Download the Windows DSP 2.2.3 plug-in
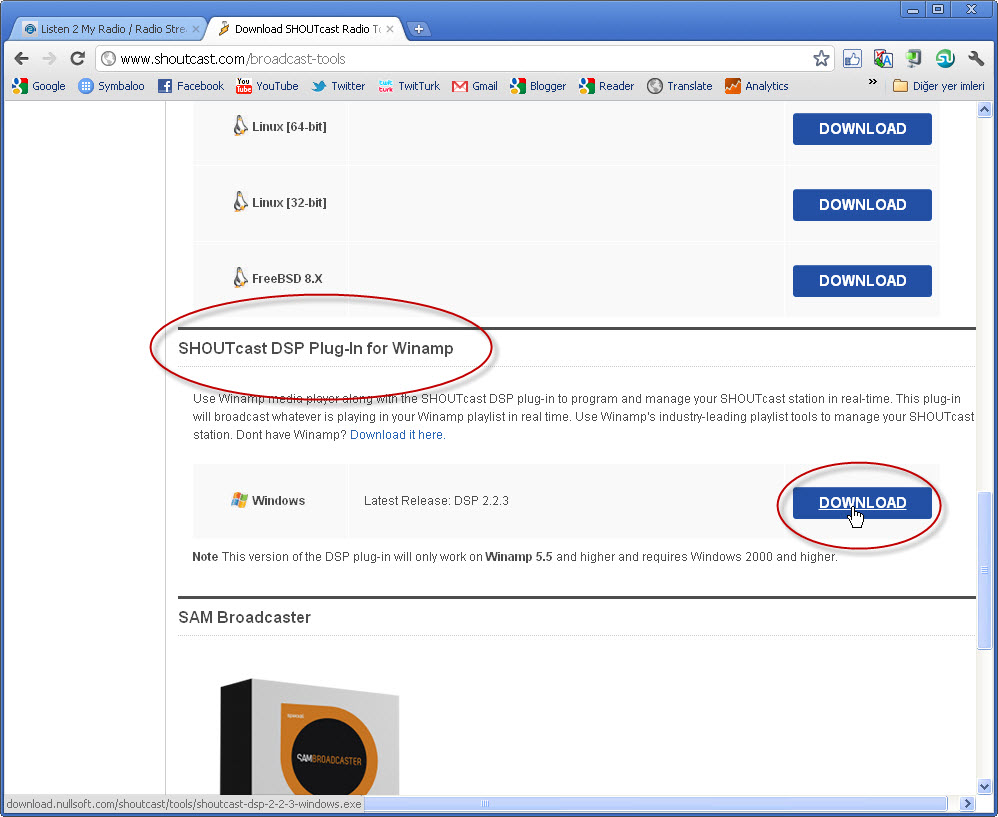 pyautogui.click(x=862, y=503)
